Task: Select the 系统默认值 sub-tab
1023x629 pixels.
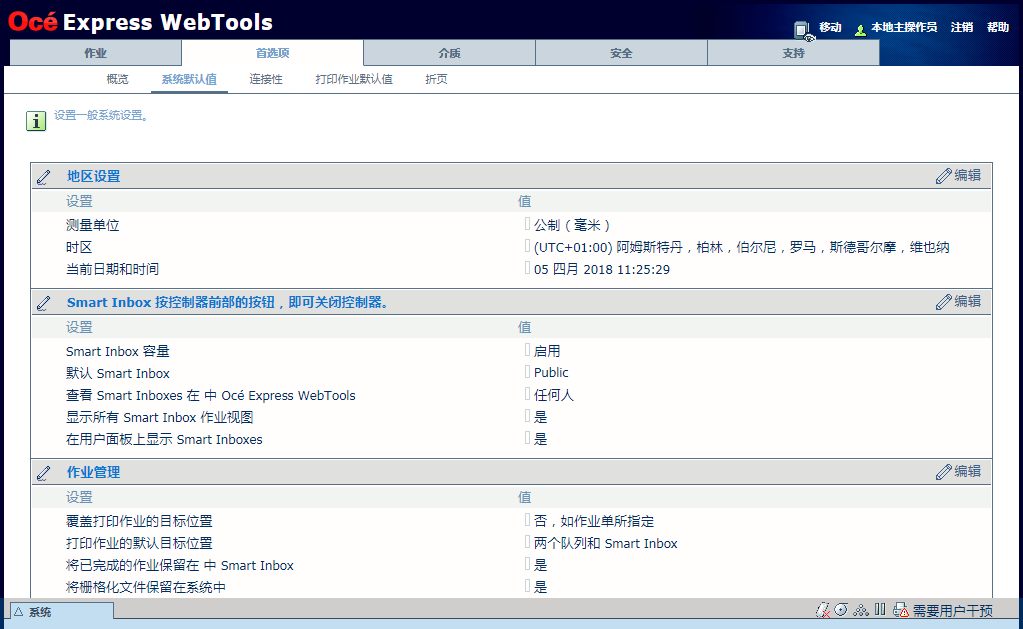Action: pos(189,79)
